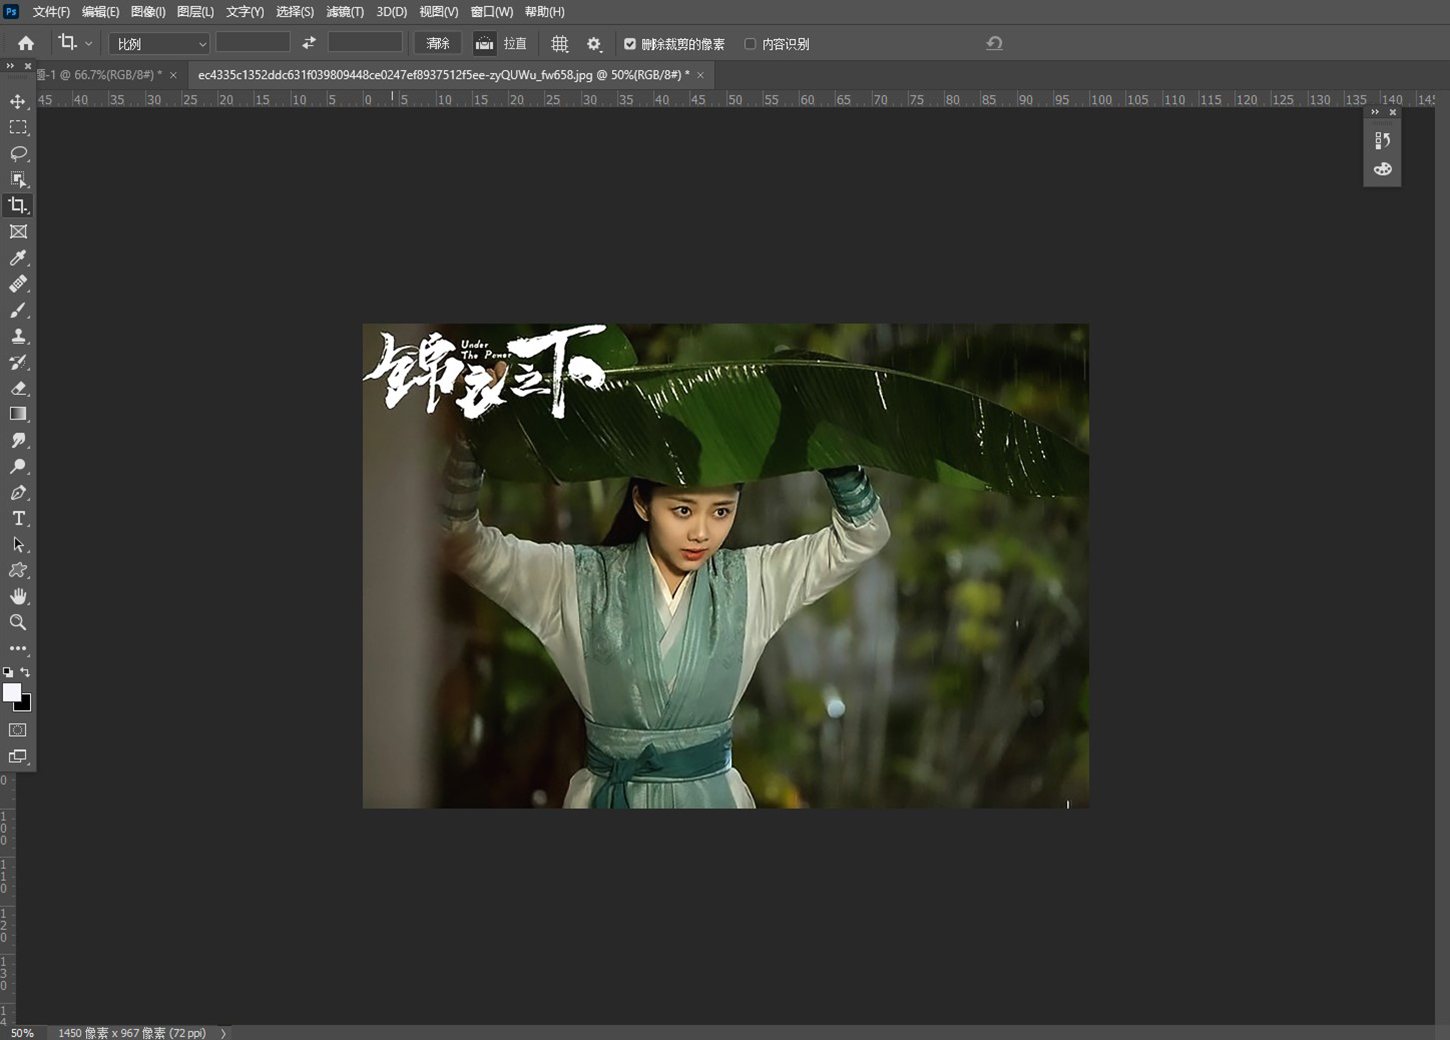Click the foreground color swatch
The height and width of the screenshot is (1040, 1450).
coord(12,693)
